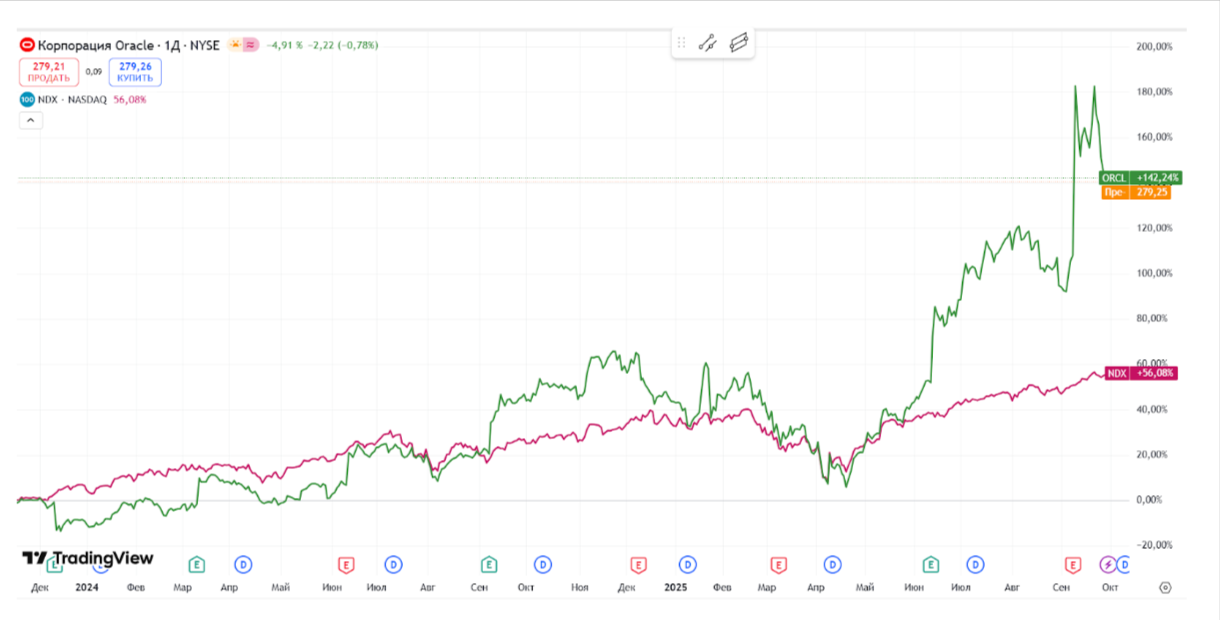Screen dimensions: 1220x620
Task: Click the blue КУПИТЬ buy button
Action: click(x=135, y=71)
